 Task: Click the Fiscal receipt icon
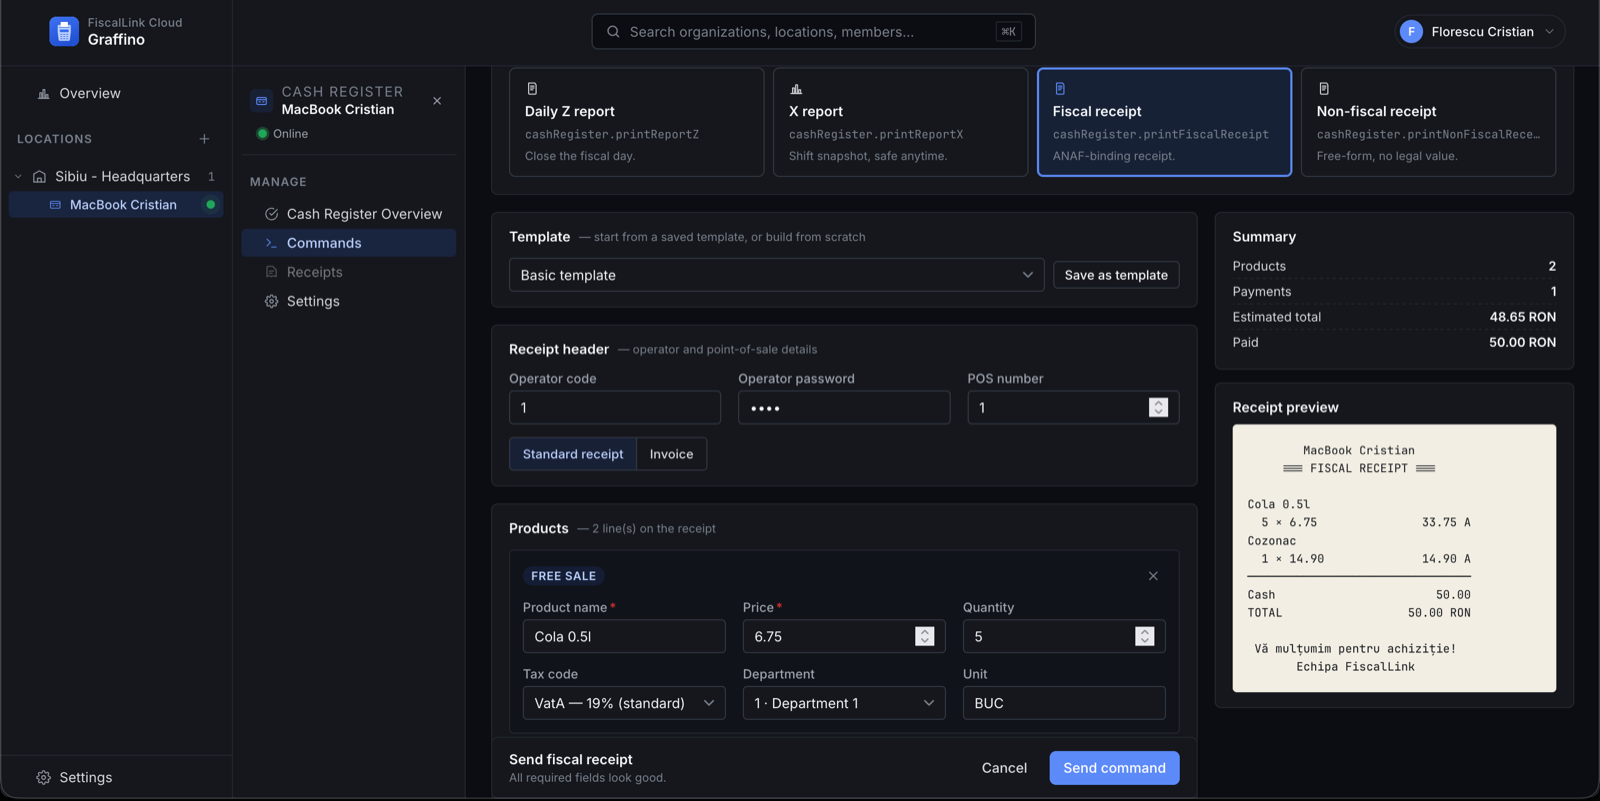pyautogui.click(x=1060, y=89)
